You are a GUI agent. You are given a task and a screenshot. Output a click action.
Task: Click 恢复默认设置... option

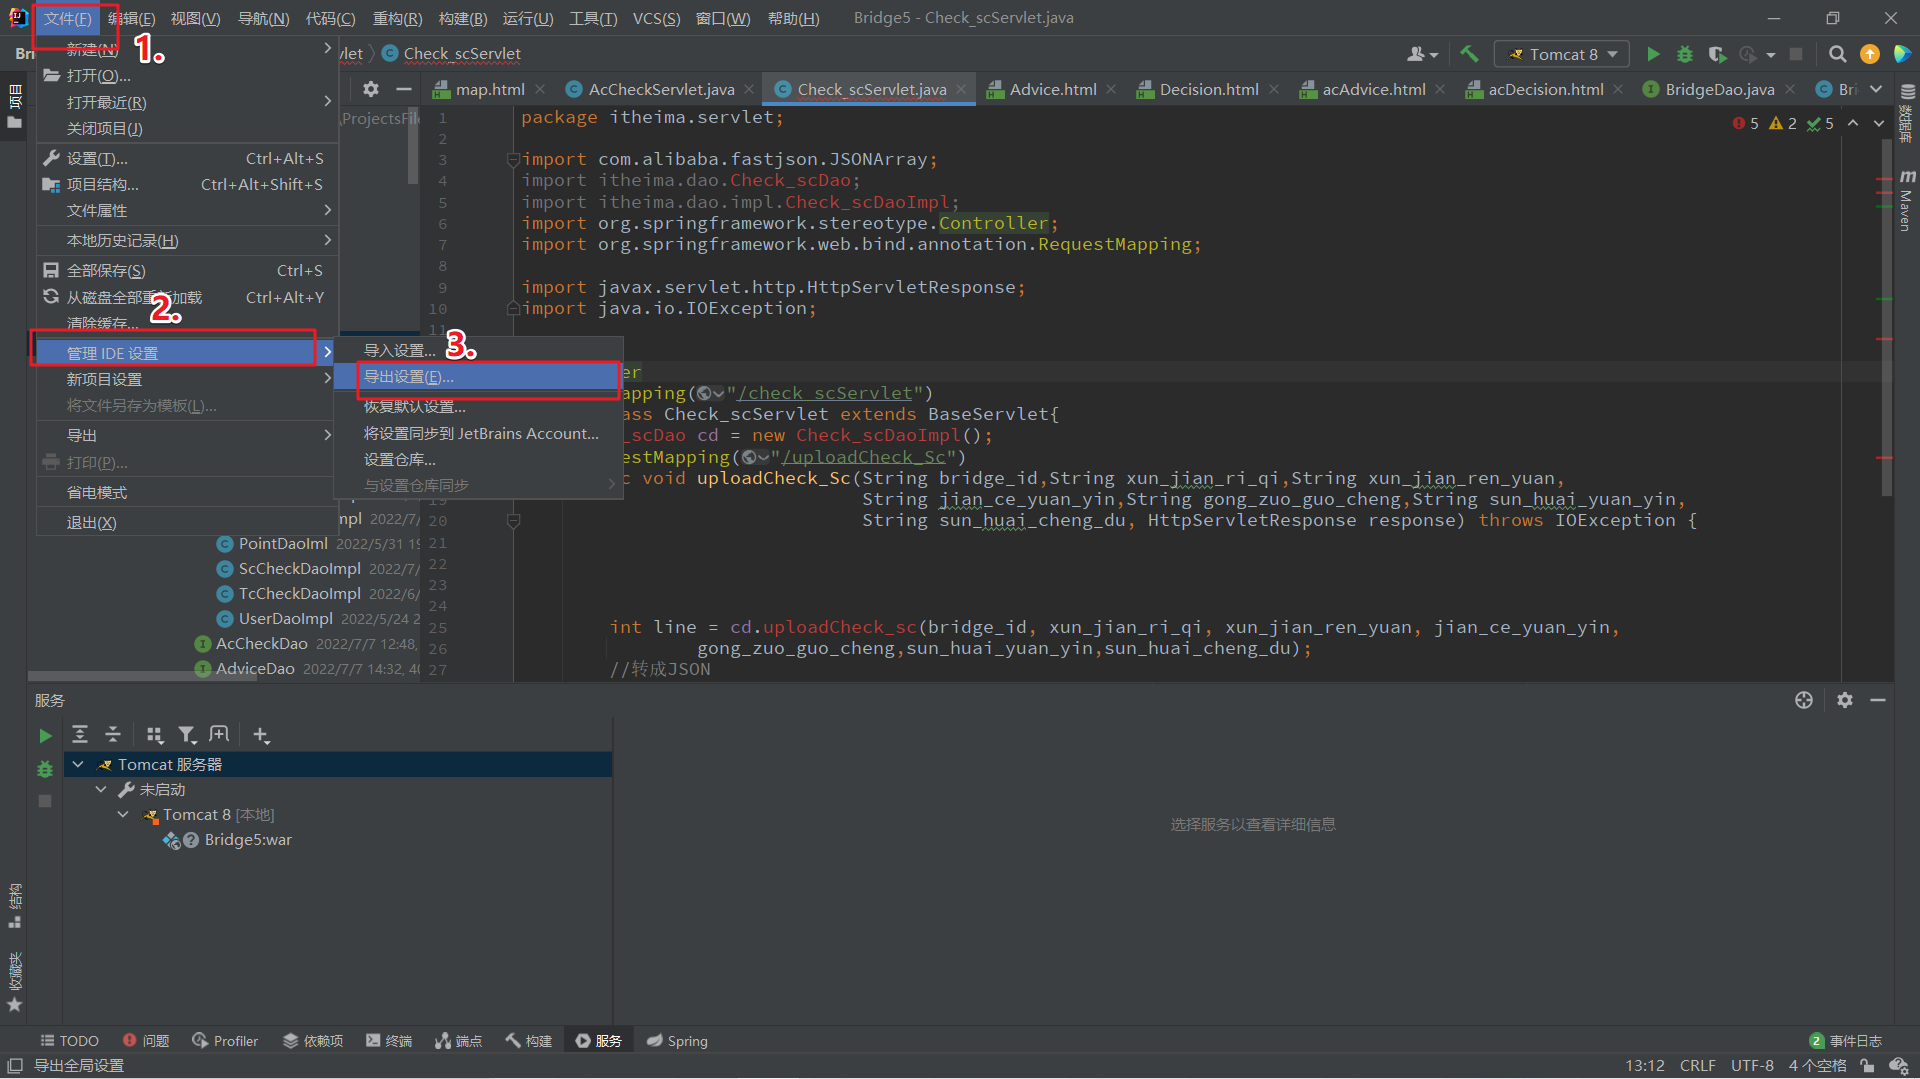[x=479, y=406]
